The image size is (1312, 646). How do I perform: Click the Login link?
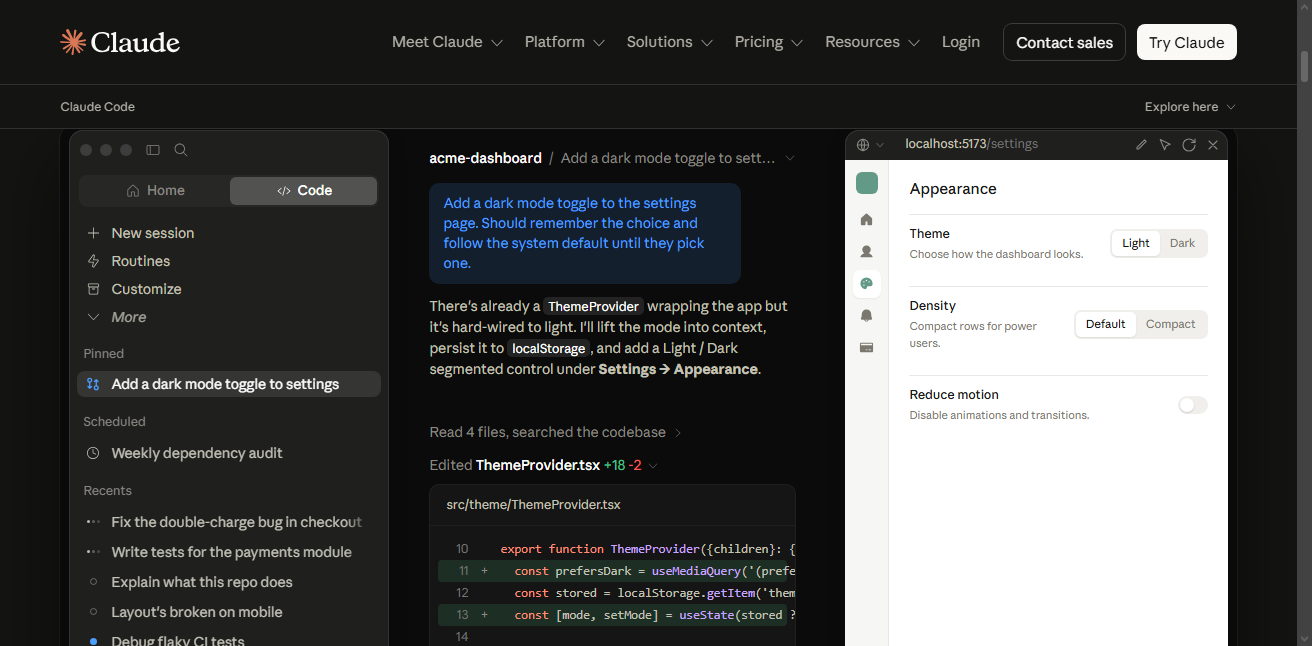click(x=961, y=42)
